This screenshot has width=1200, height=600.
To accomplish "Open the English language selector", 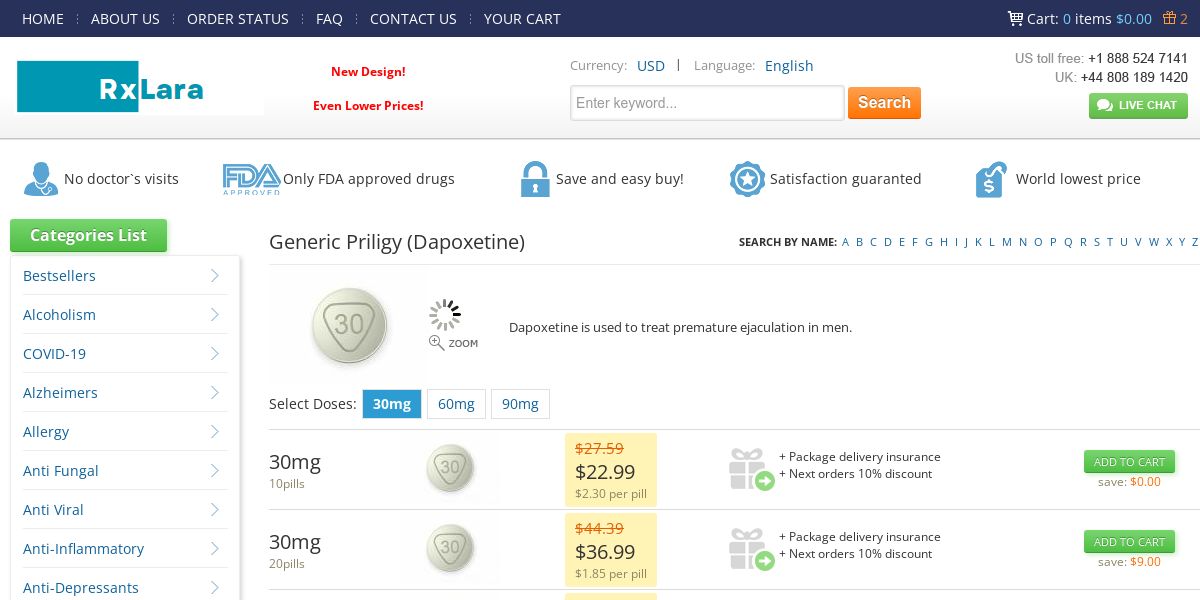I will [x=789, y=66].
